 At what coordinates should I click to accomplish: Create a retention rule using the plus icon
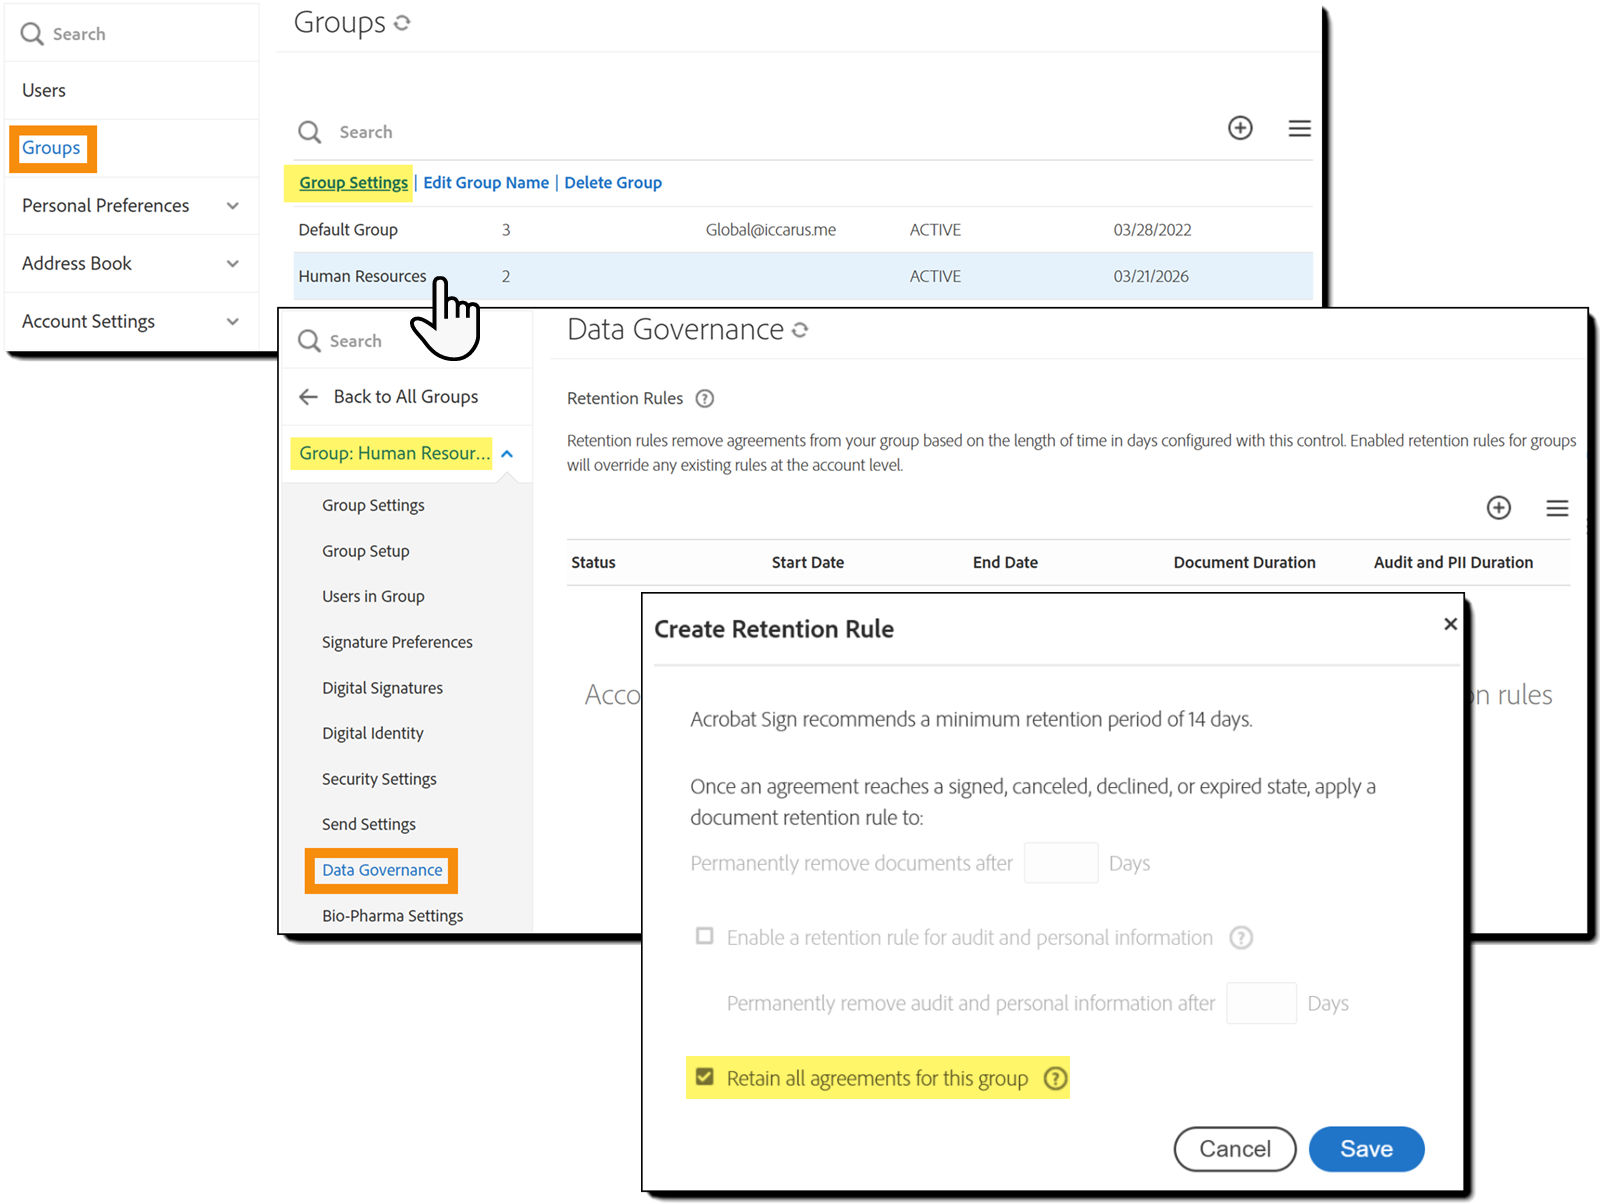[1498, 508]
